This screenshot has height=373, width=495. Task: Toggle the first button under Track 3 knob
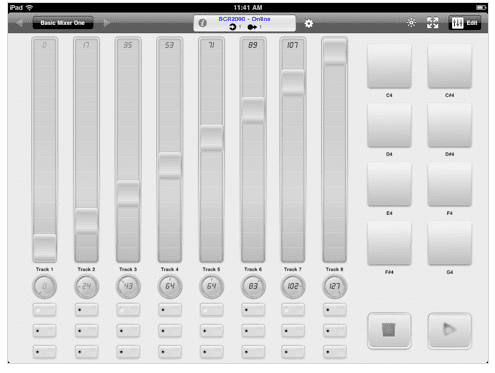pyautogui.click(x=128, y=310)
